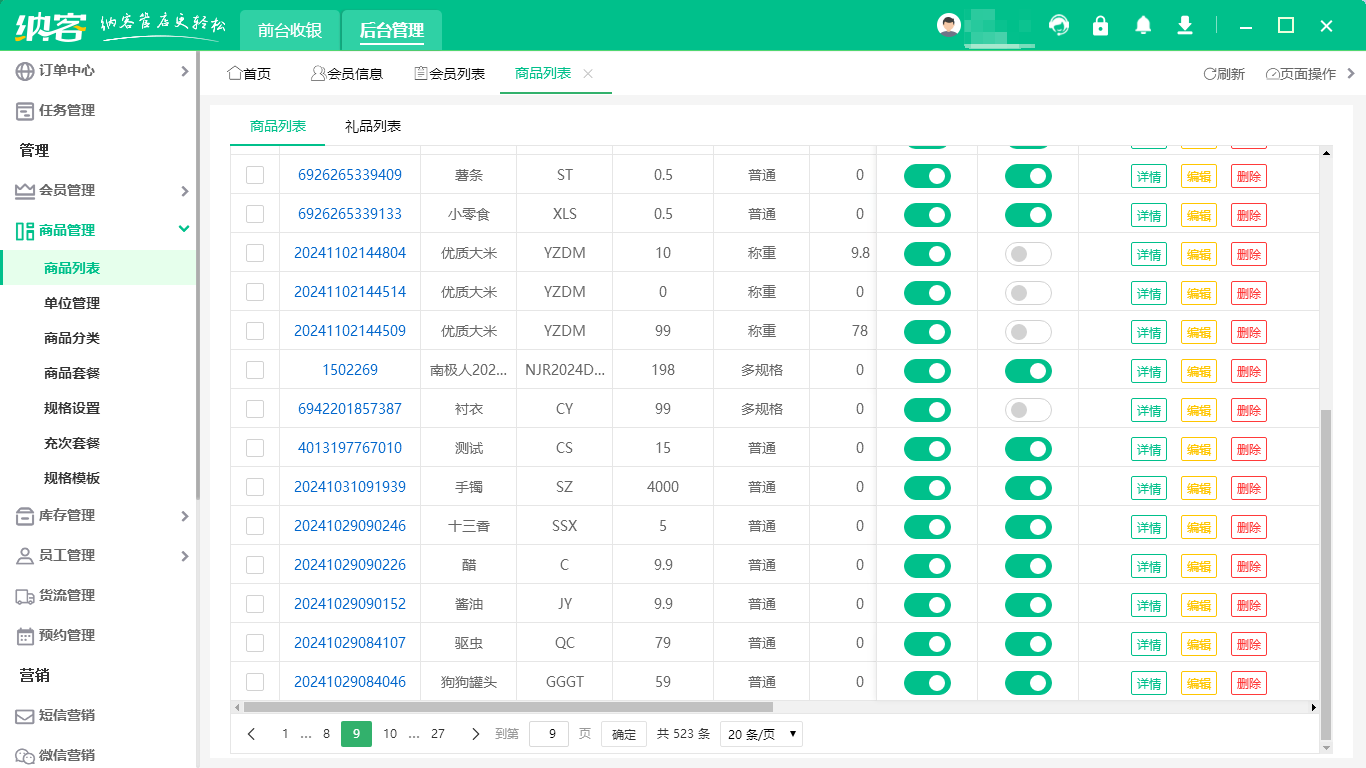The width and height of the screenshot is (1366, 768).
Task: Jump to last page 27
Action: (x=438, y=734)
